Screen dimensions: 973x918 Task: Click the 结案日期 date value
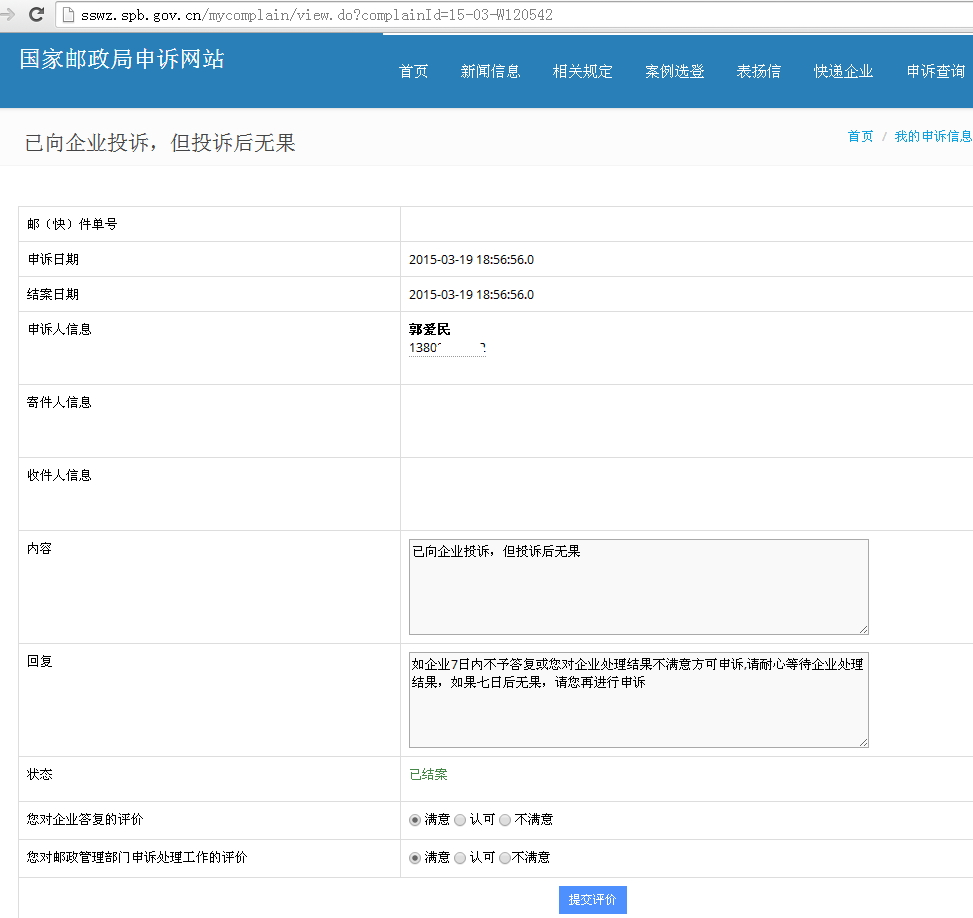pyautogui.click(x=471, y=294)
